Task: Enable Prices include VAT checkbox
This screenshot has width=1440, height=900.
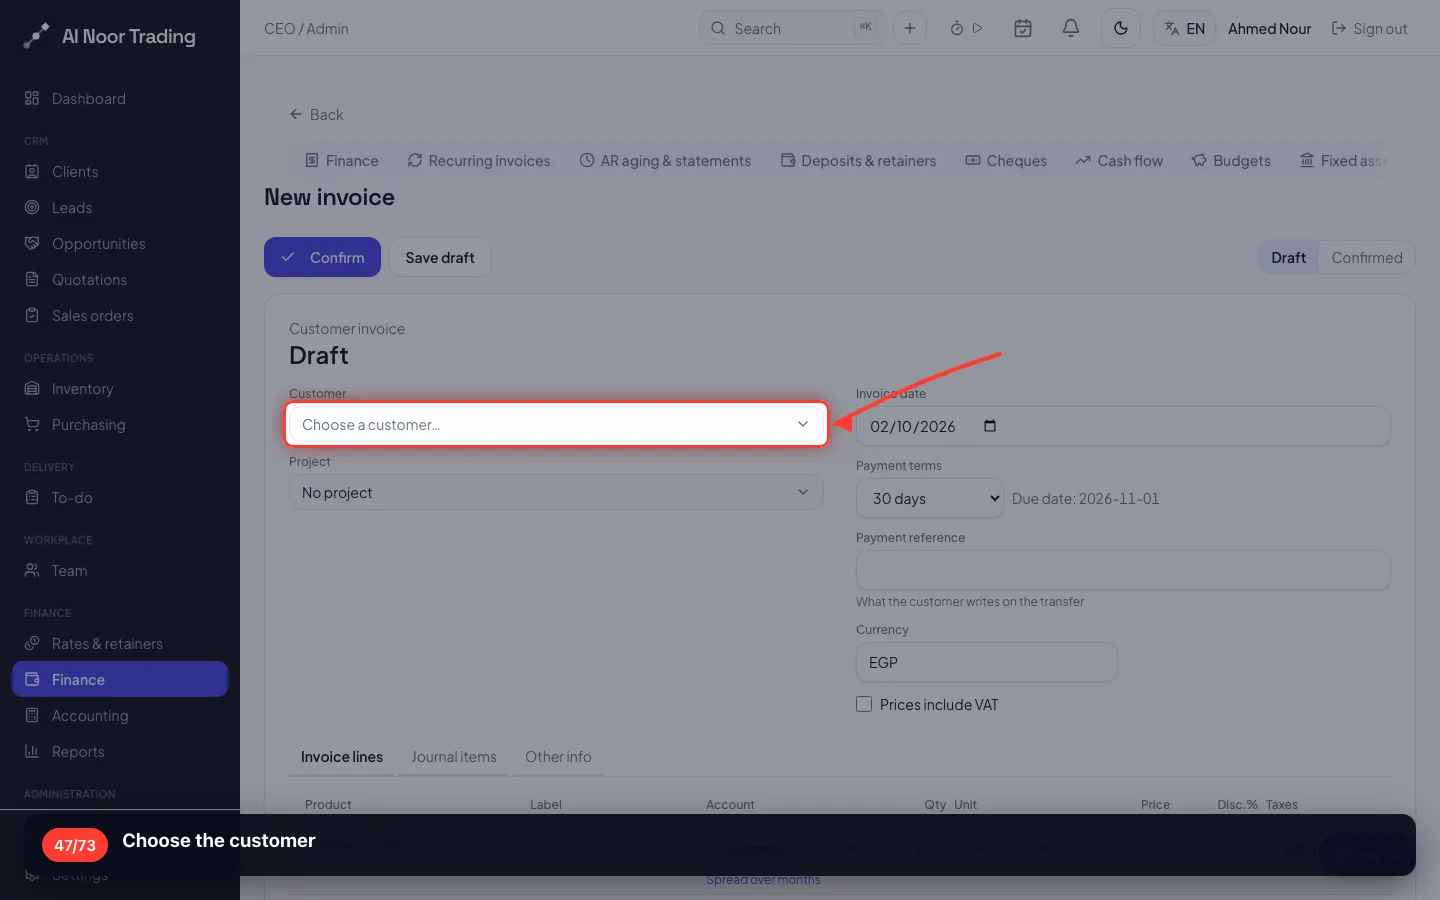Action: coord(864,704)
